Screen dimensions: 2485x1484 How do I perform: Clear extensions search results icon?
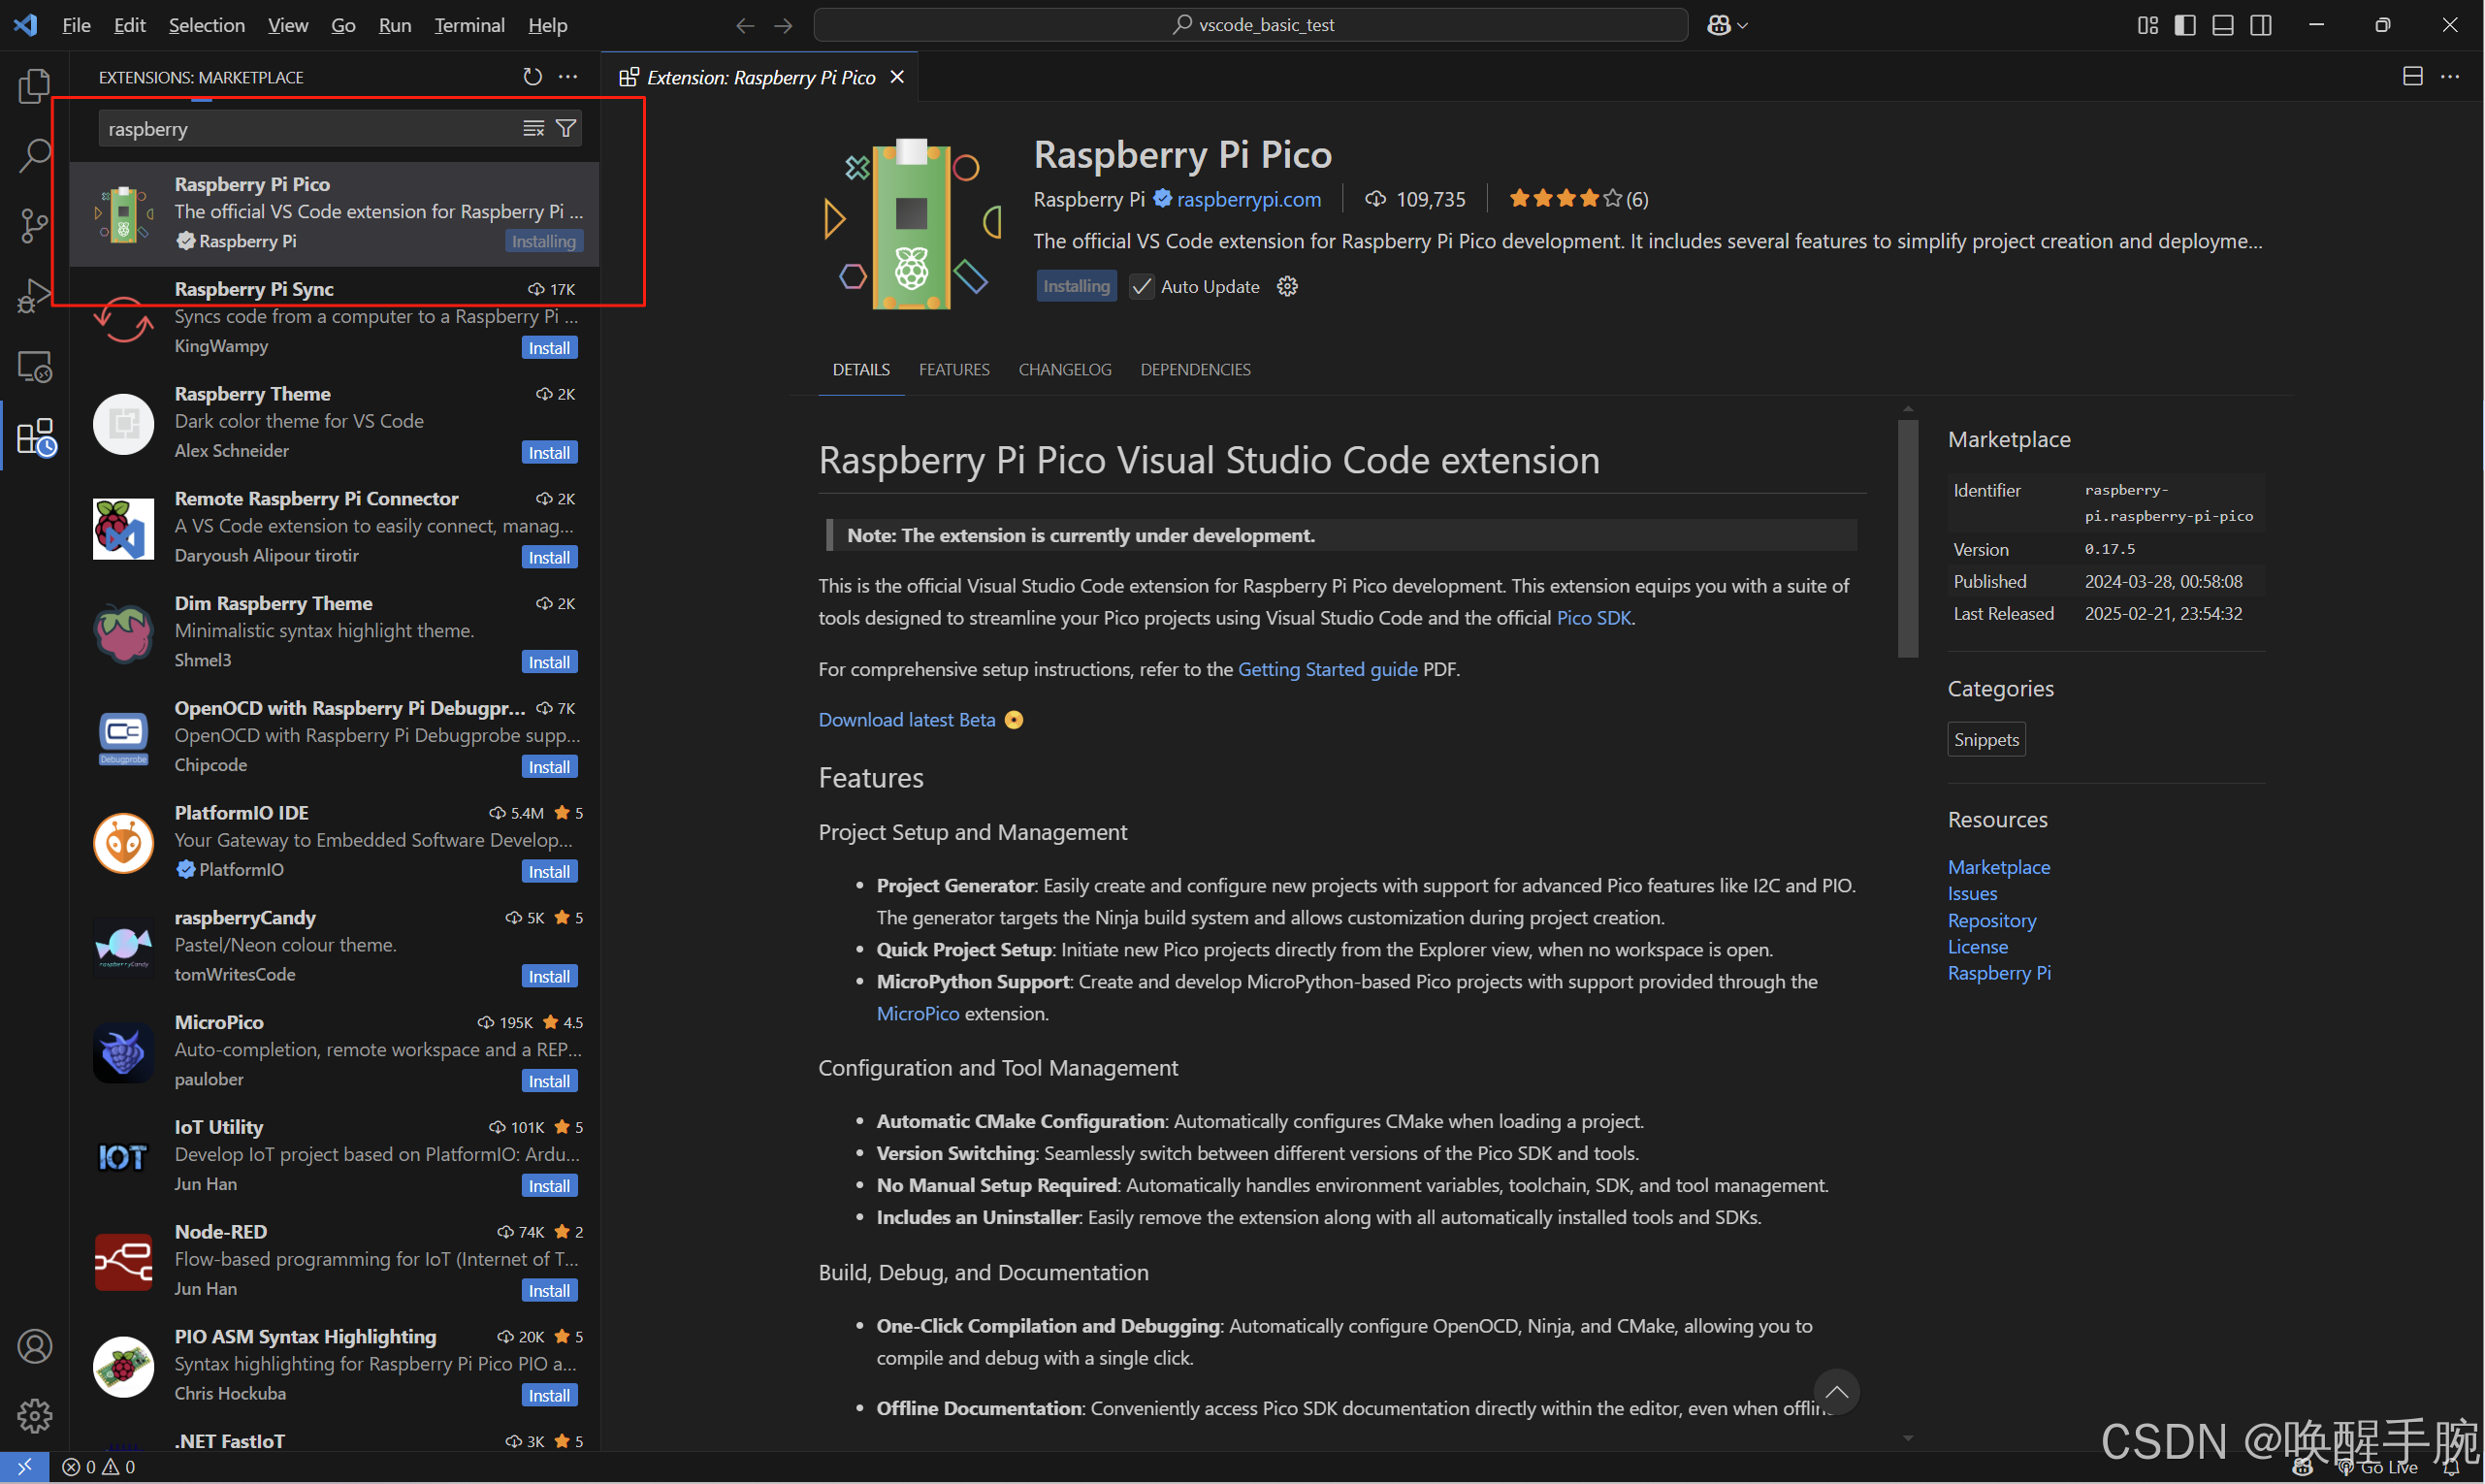coord(533,128)
